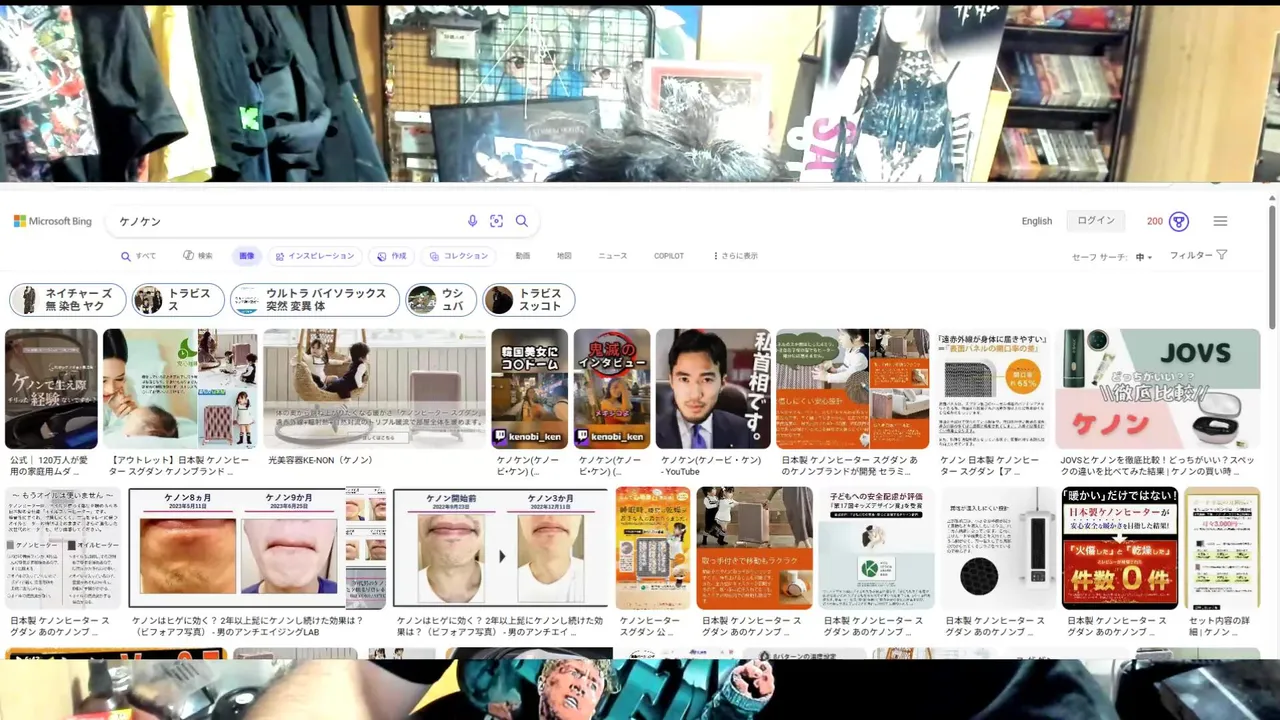
Task: Click the Microsoft Bing logo
Action: tap(52, 221)
